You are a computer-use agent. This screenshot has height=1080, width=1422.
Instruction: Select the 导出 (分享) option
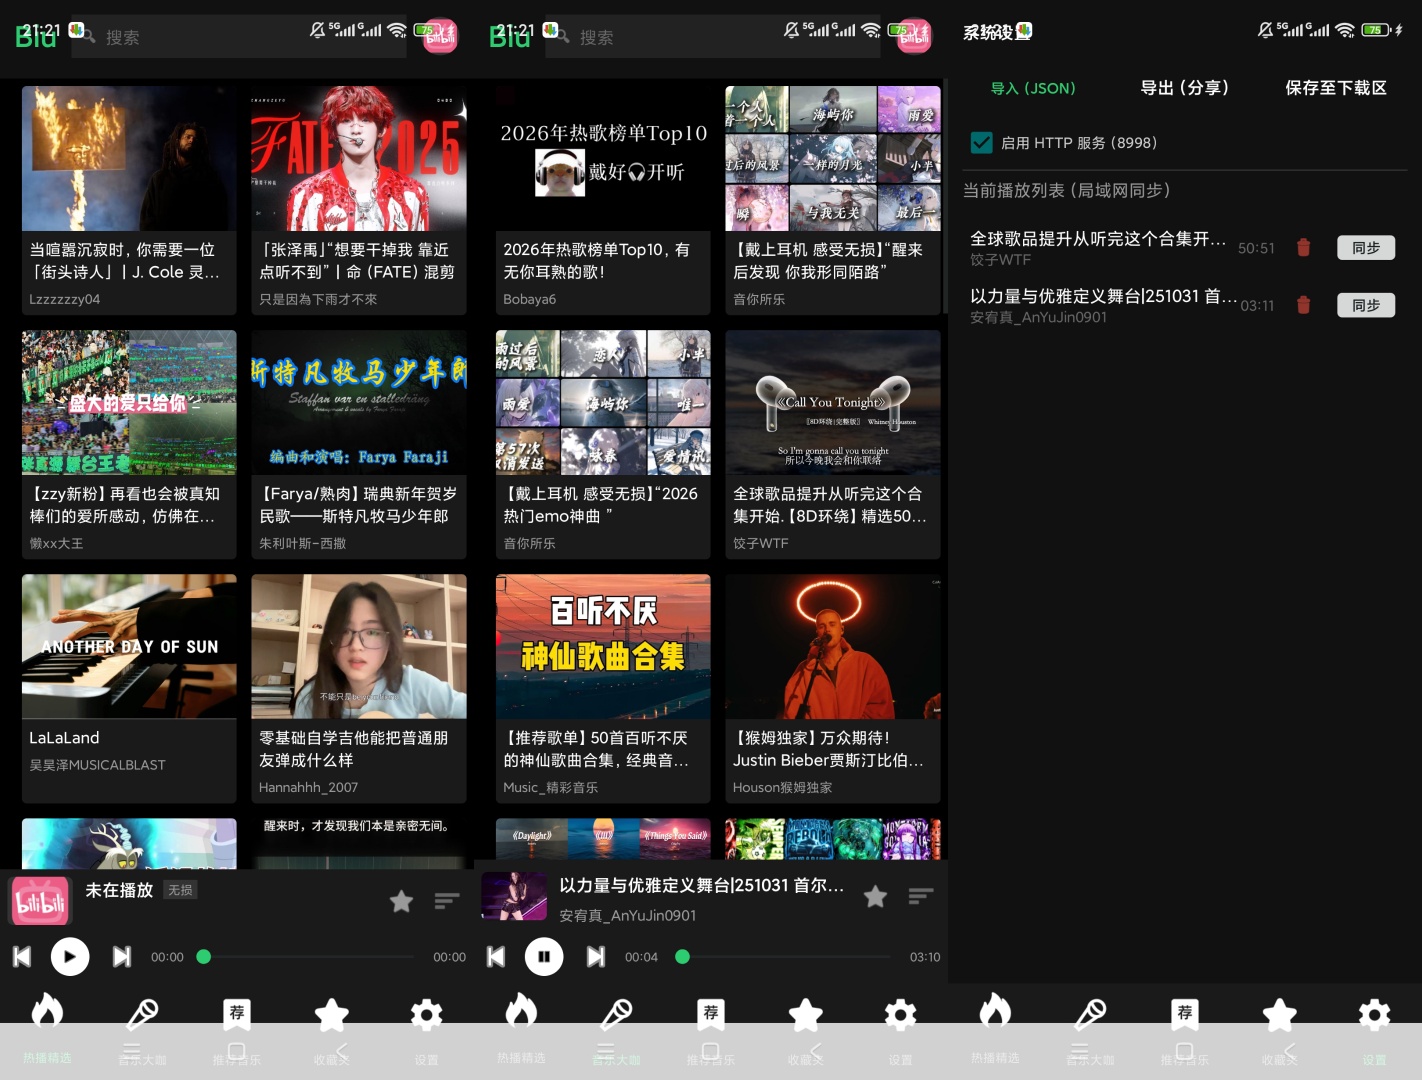(x=1185, y=88)
